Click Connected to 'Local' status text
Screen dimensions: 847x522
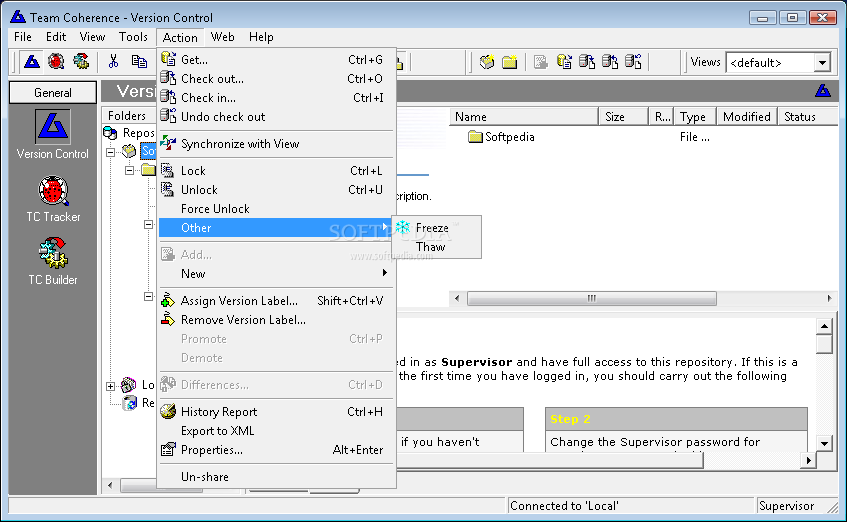564,506
